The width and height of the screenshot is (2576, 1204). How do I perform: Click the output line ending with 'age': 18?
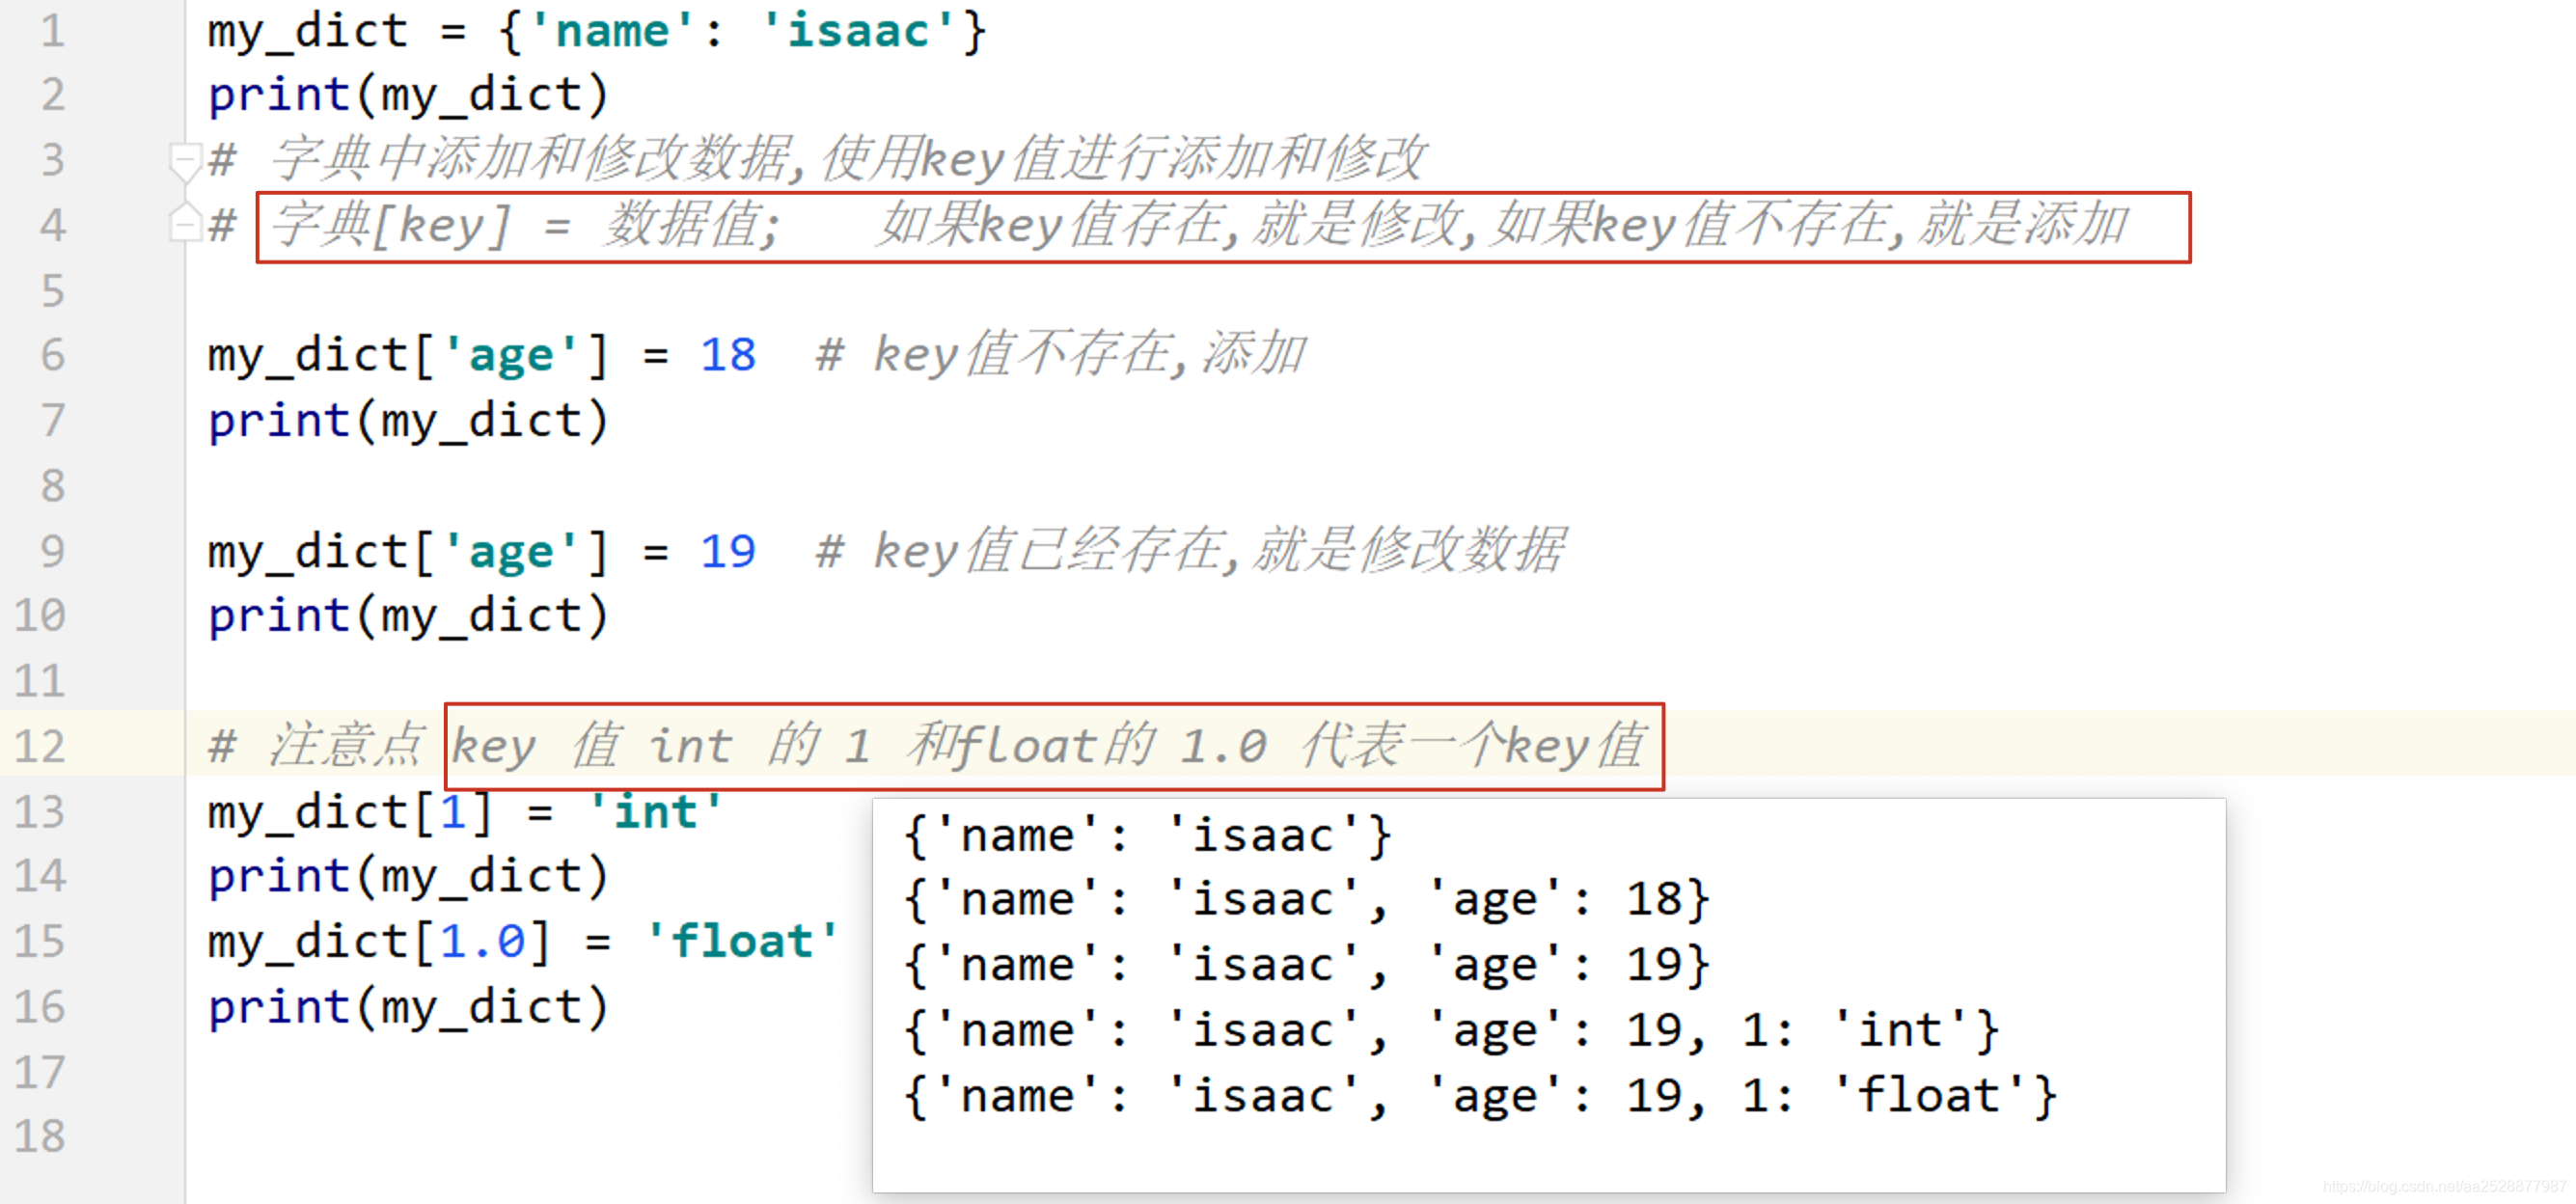1305,900
